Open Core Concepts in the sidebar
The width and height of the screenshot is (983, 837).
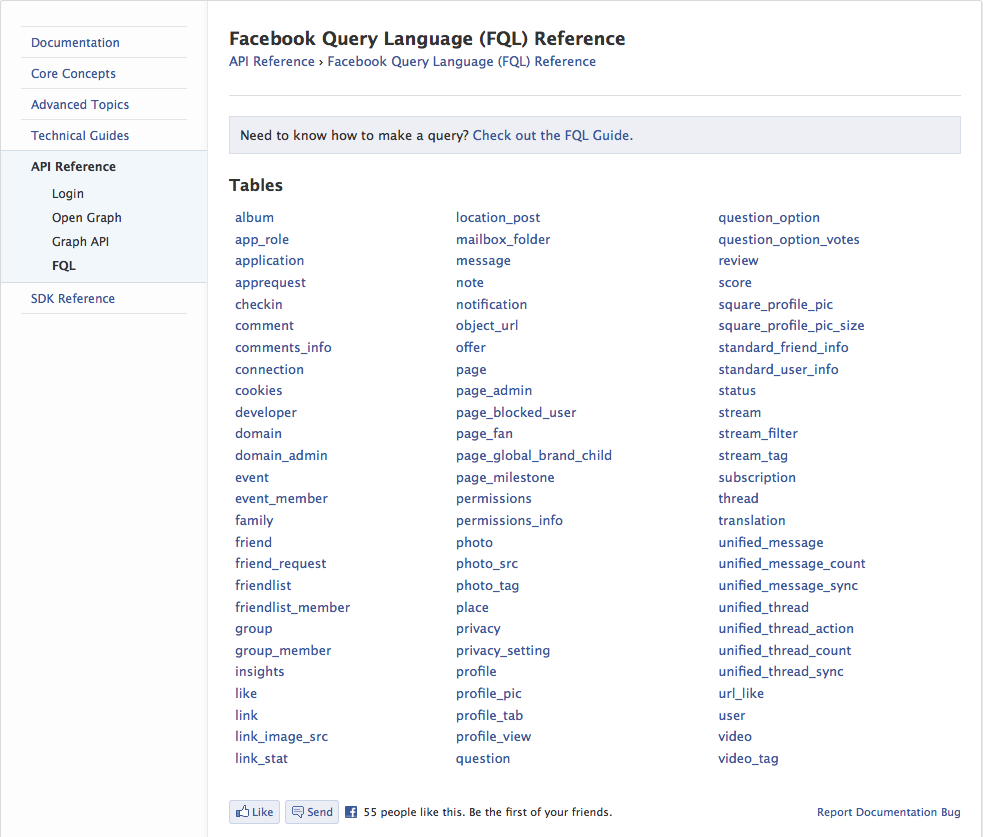point(73,73)
